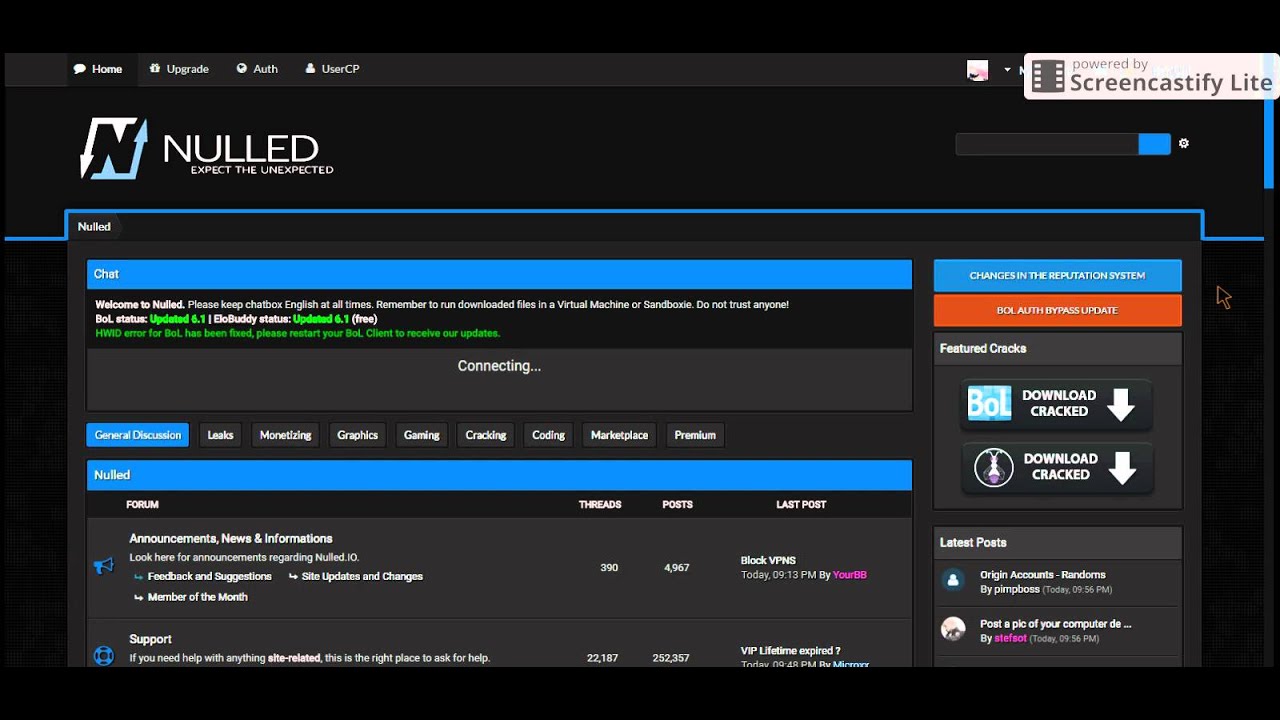Open Origin Accounts - Randoms post

[x=1042, y=575]
